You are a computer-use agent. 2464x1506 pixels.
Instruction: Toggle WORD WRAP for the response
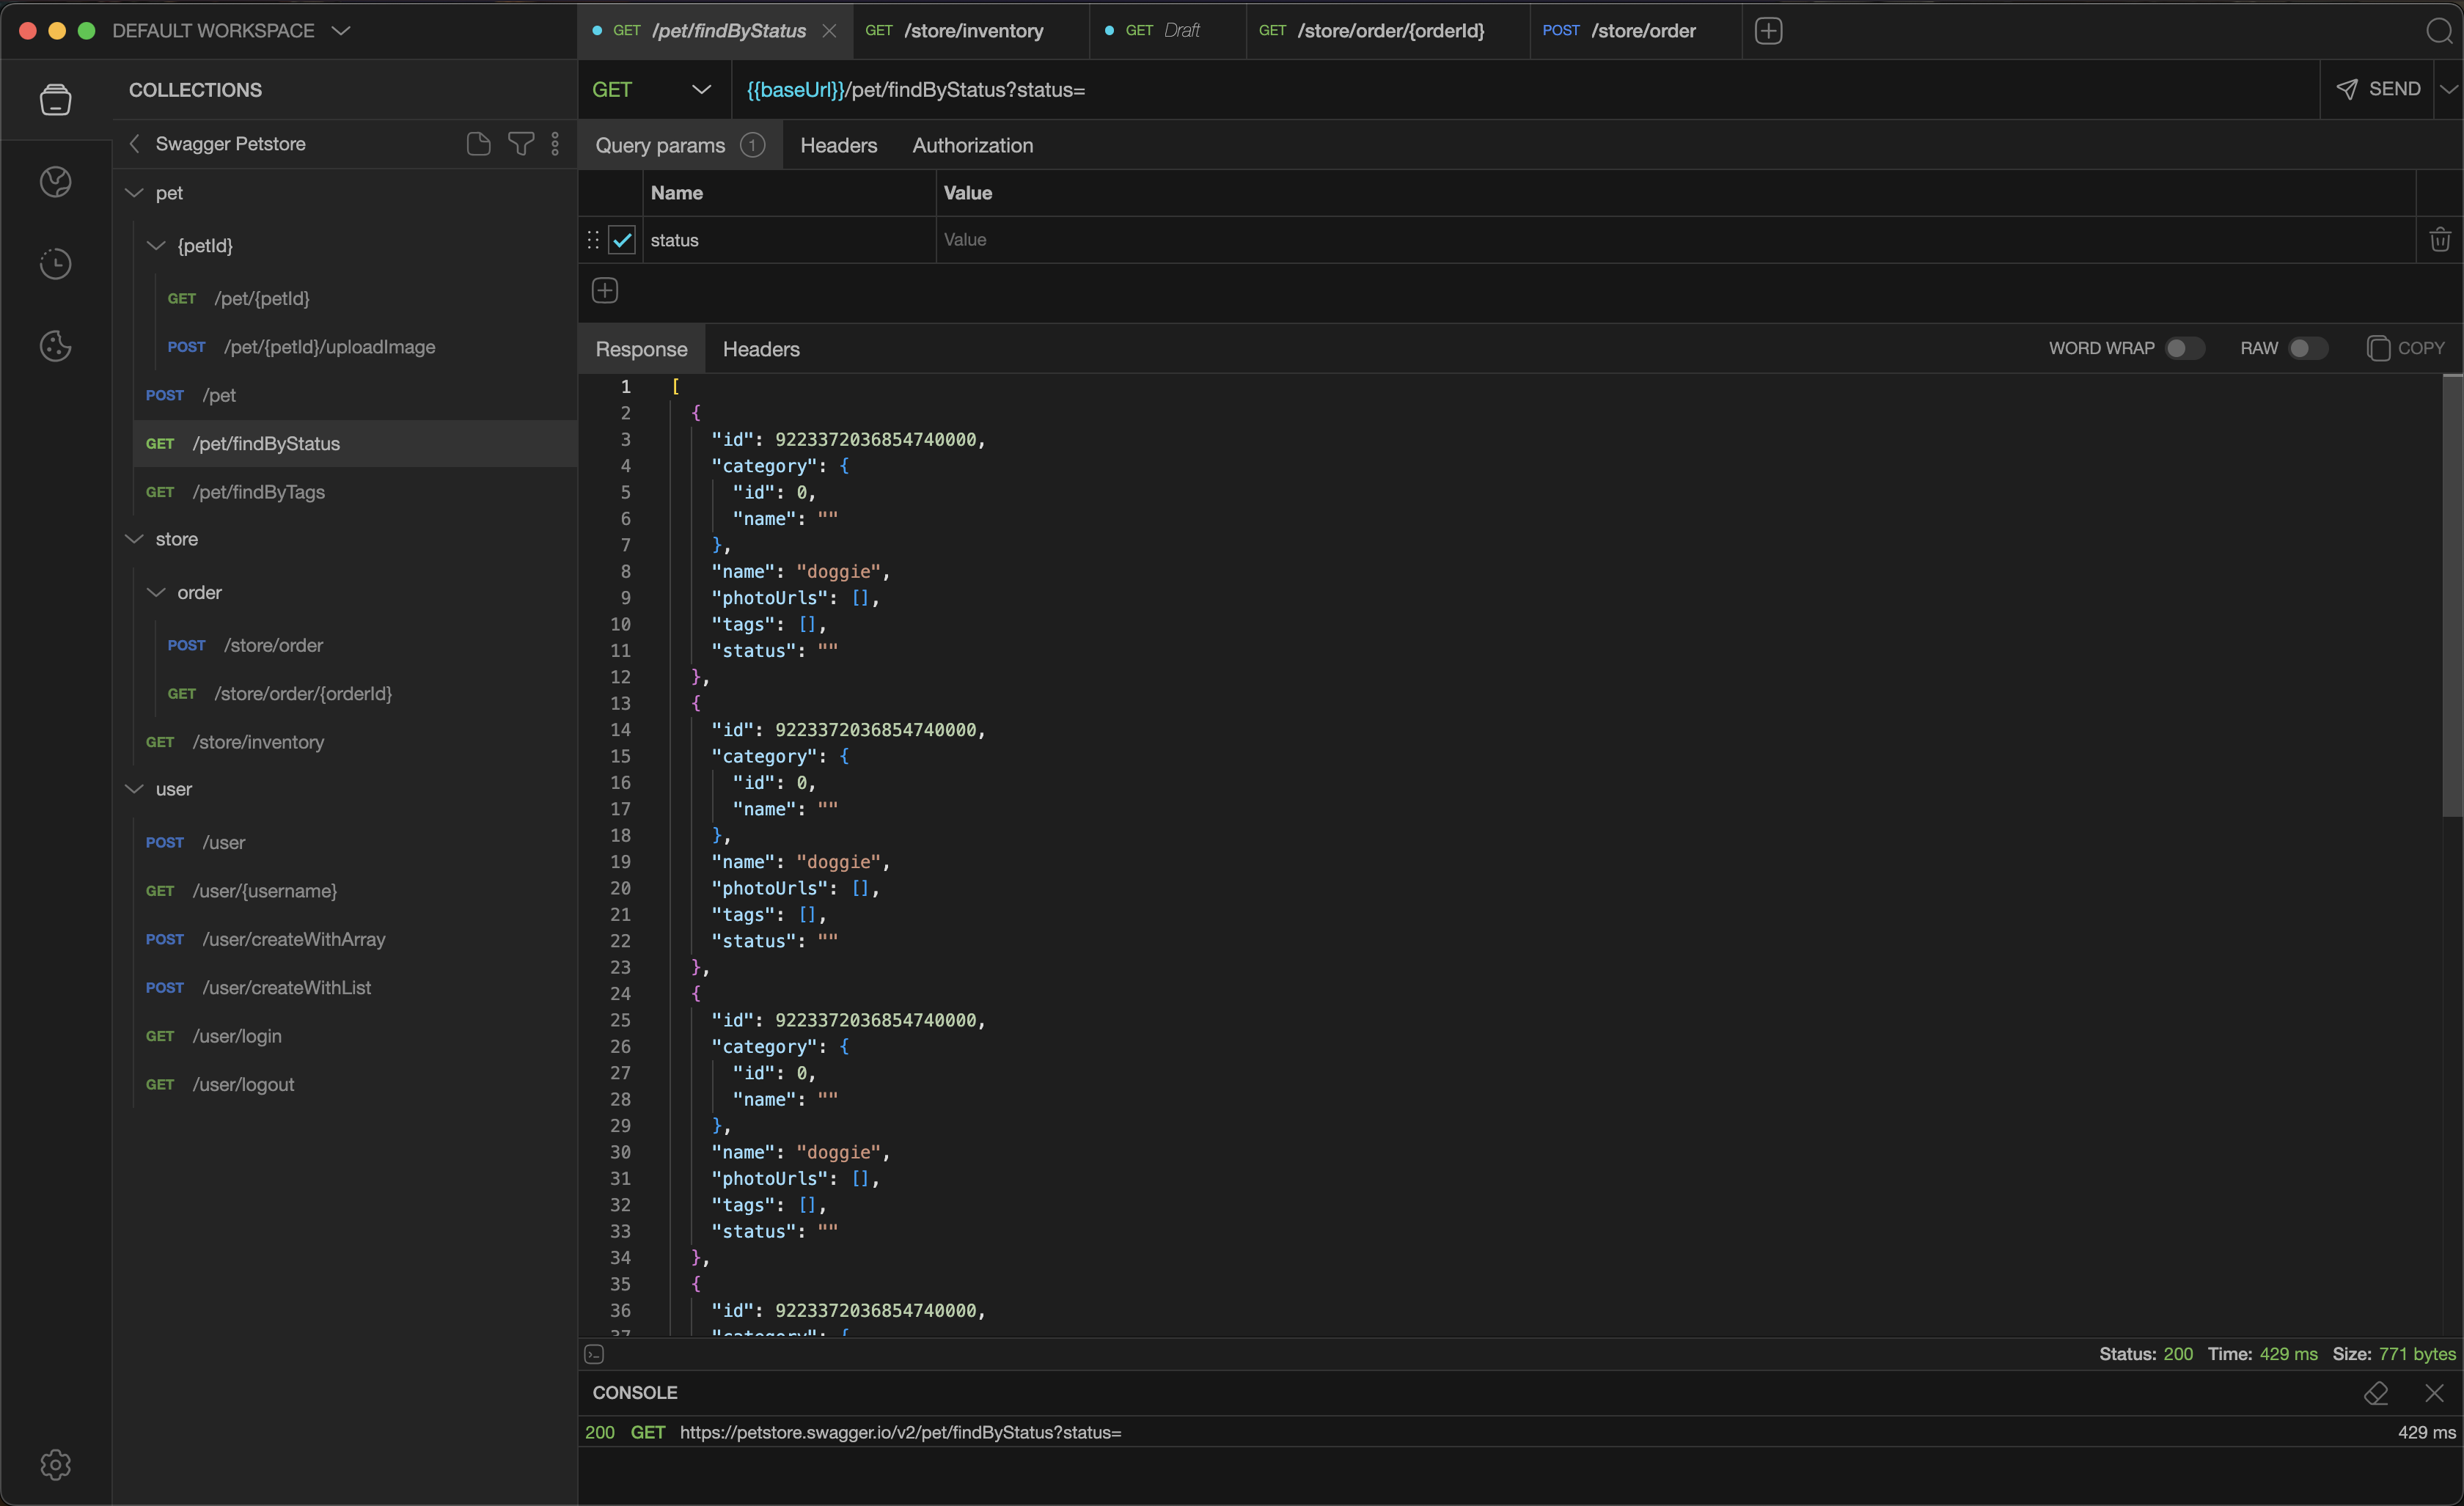tap(2185, 348)
